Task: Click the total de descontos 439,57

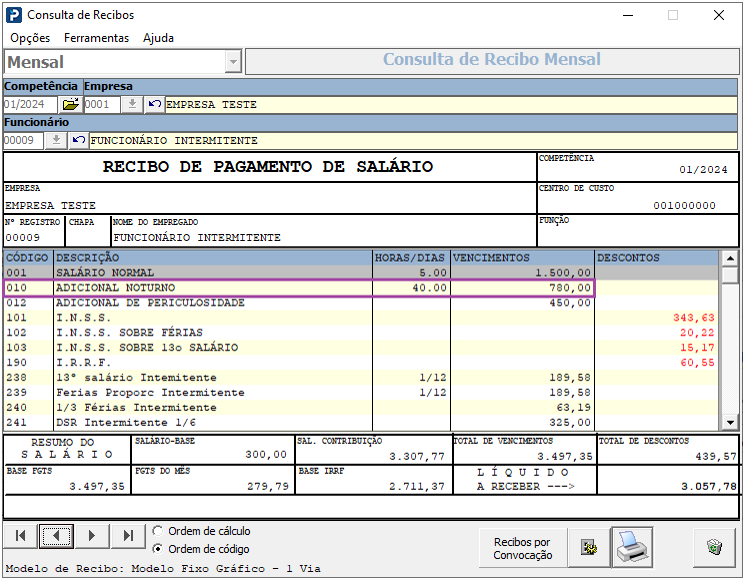Action: click(x=716, y=456)
